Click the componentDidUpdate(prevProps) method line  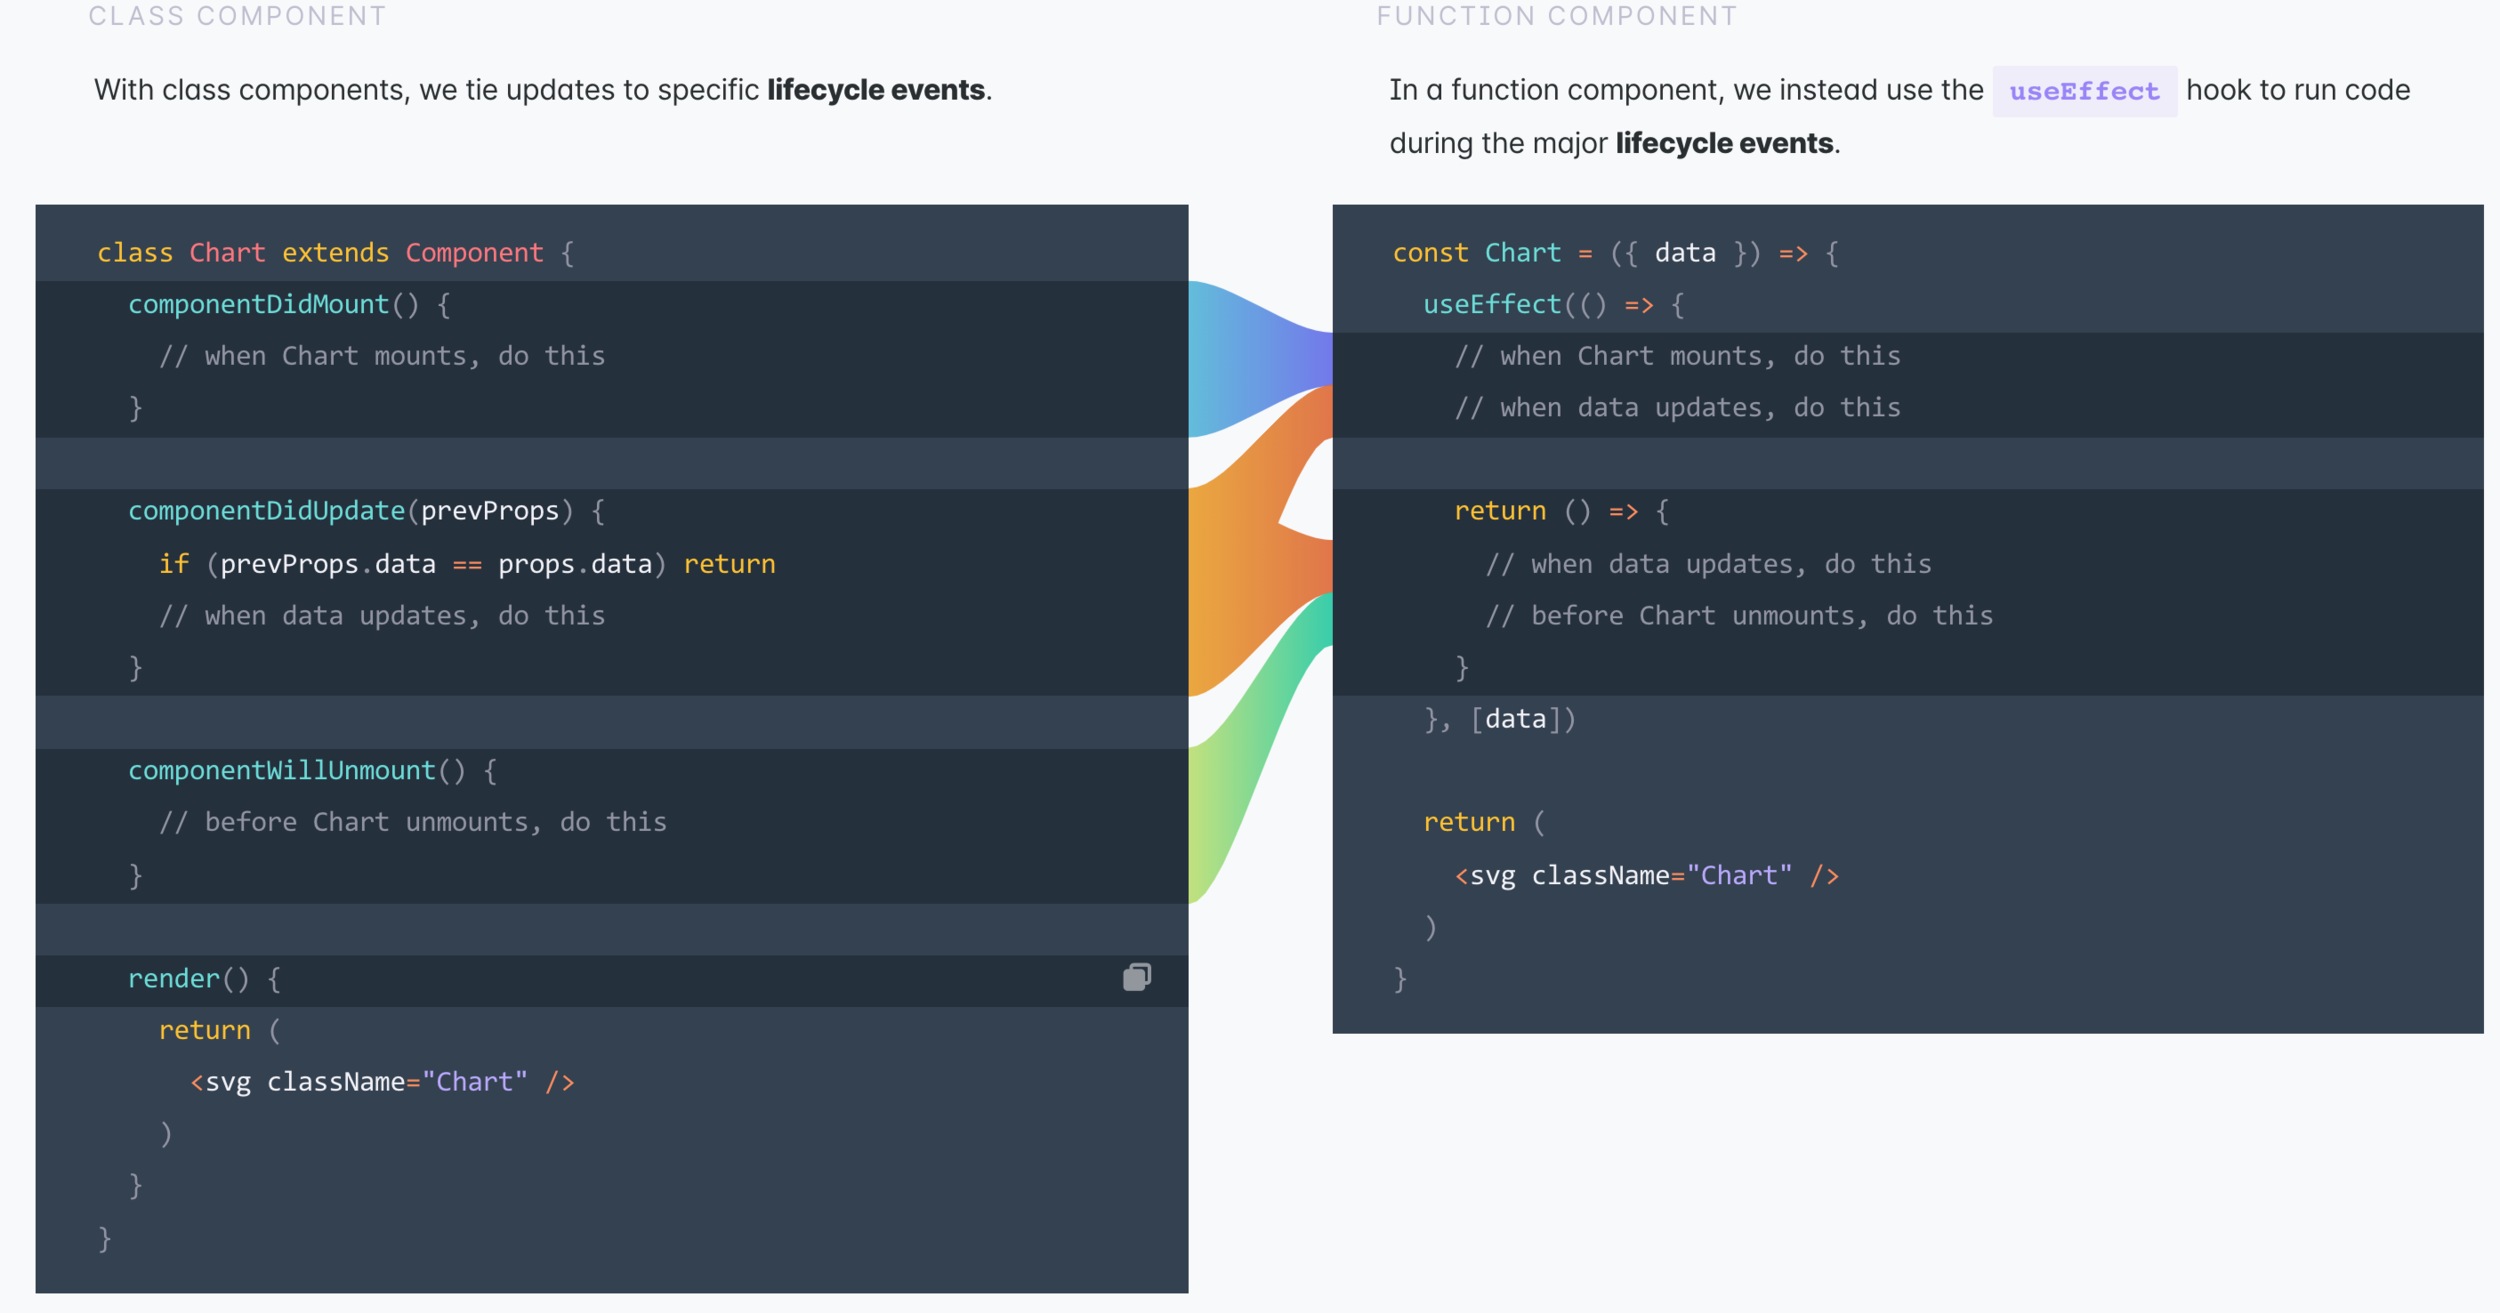coord(366,511)
